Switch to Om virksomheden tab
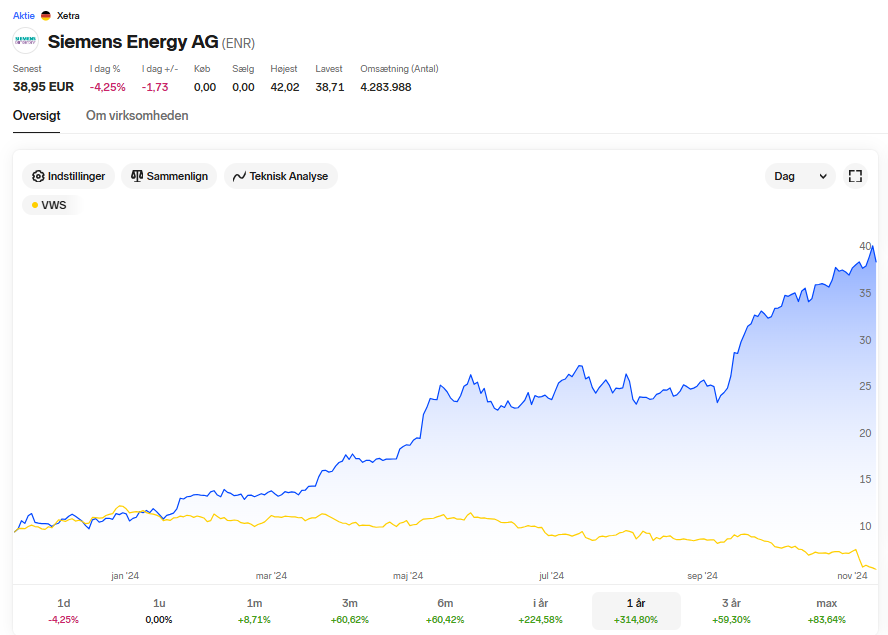888x635 pixels. coord(137,116)
